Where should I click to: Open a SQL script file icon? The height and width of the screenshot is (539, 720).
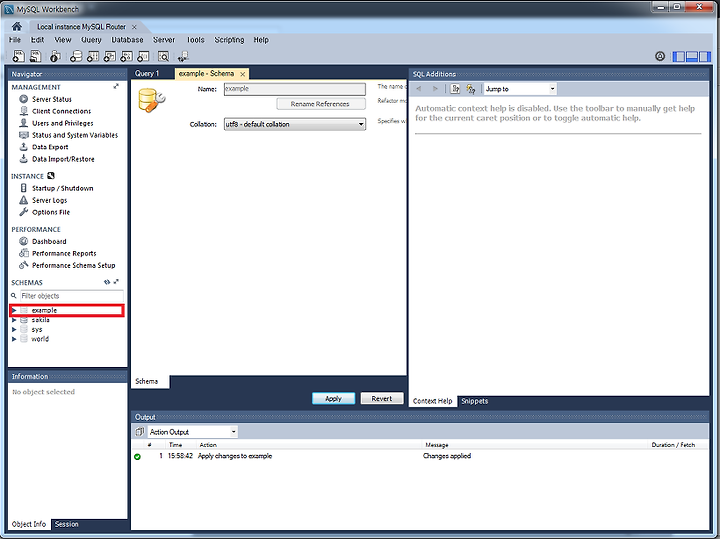[x=35, y=56]
